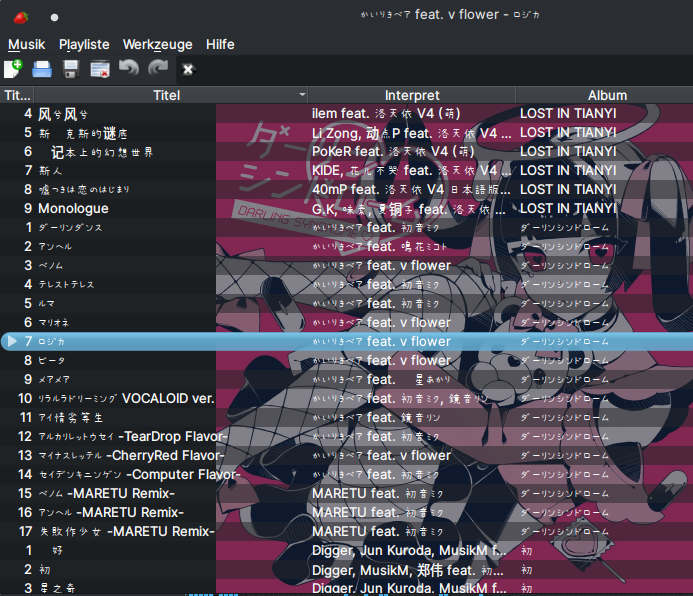This screenshot has height=596, width=693.
Task: Select track 14 -Computer Flavor-
Action: pos(139,474)
